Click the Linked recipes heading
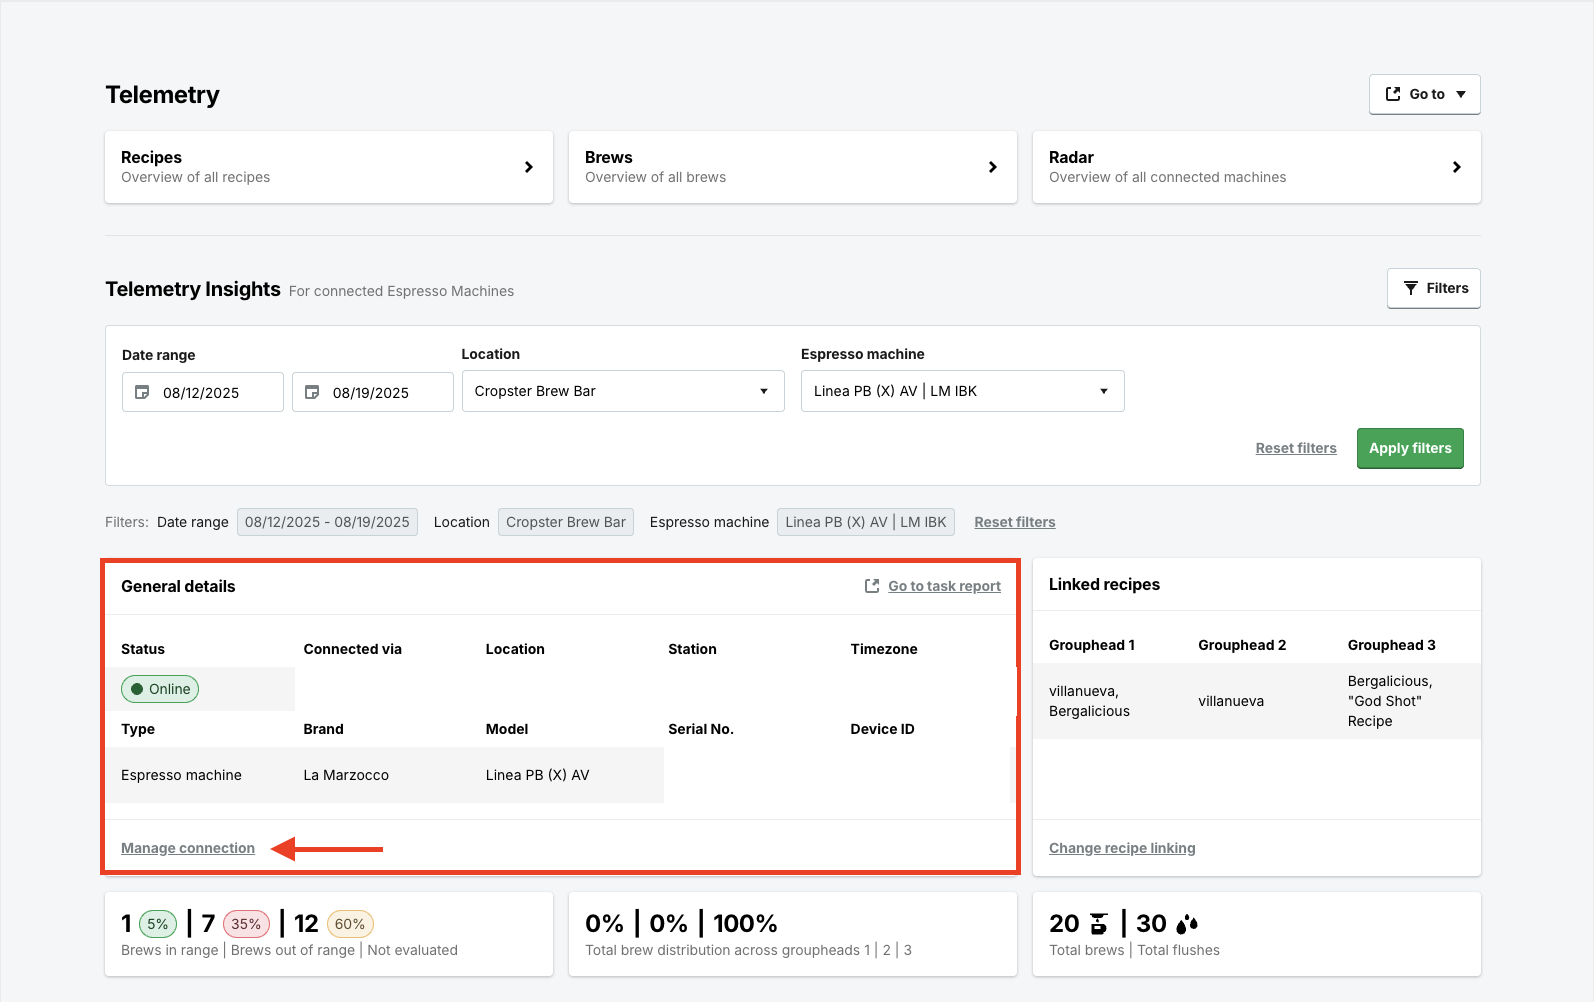This screenshot has height=1002, width=1594. [x=1104, y=584]
